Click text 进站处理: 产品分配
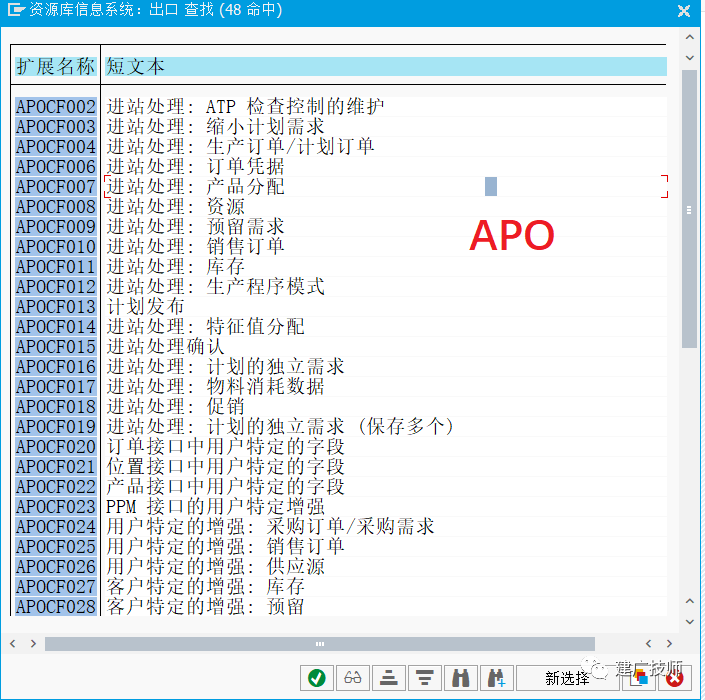This screenshot has width=705, height=700. (195, 187)
